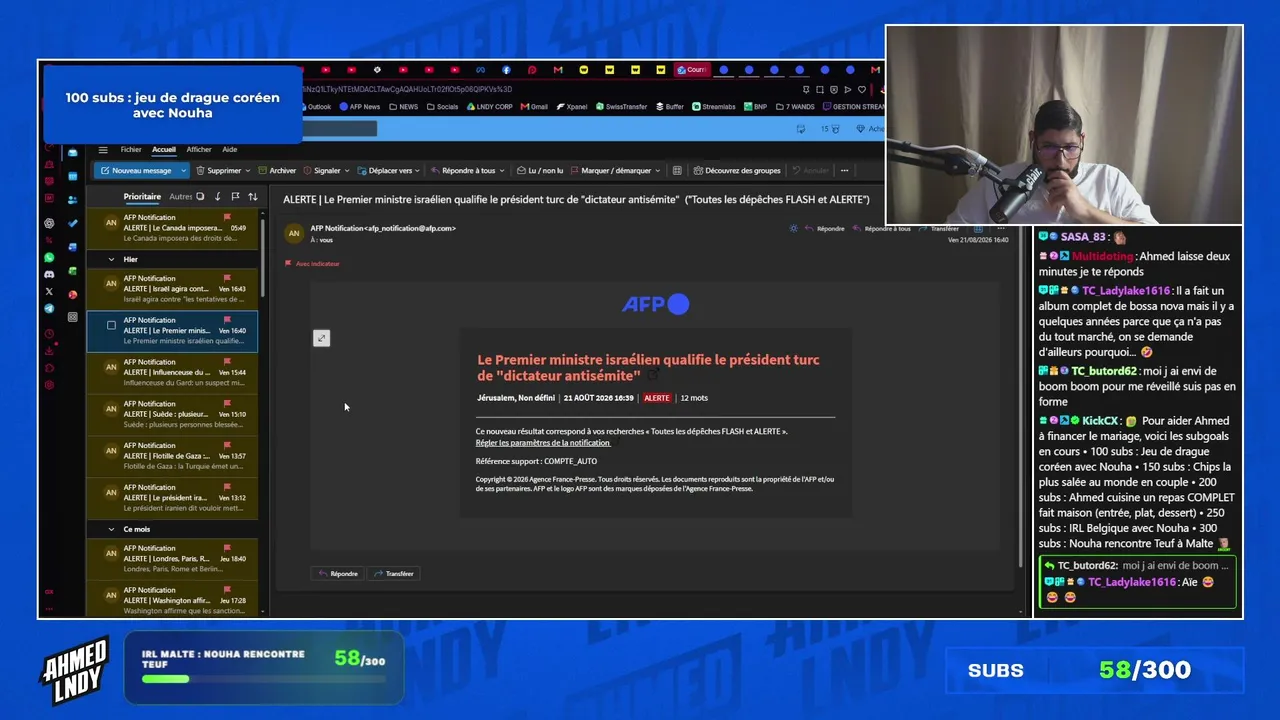The image size is (1280, 720).
Task: Open the hamburger navigation menu in Outlook
Action: (102, 150)
